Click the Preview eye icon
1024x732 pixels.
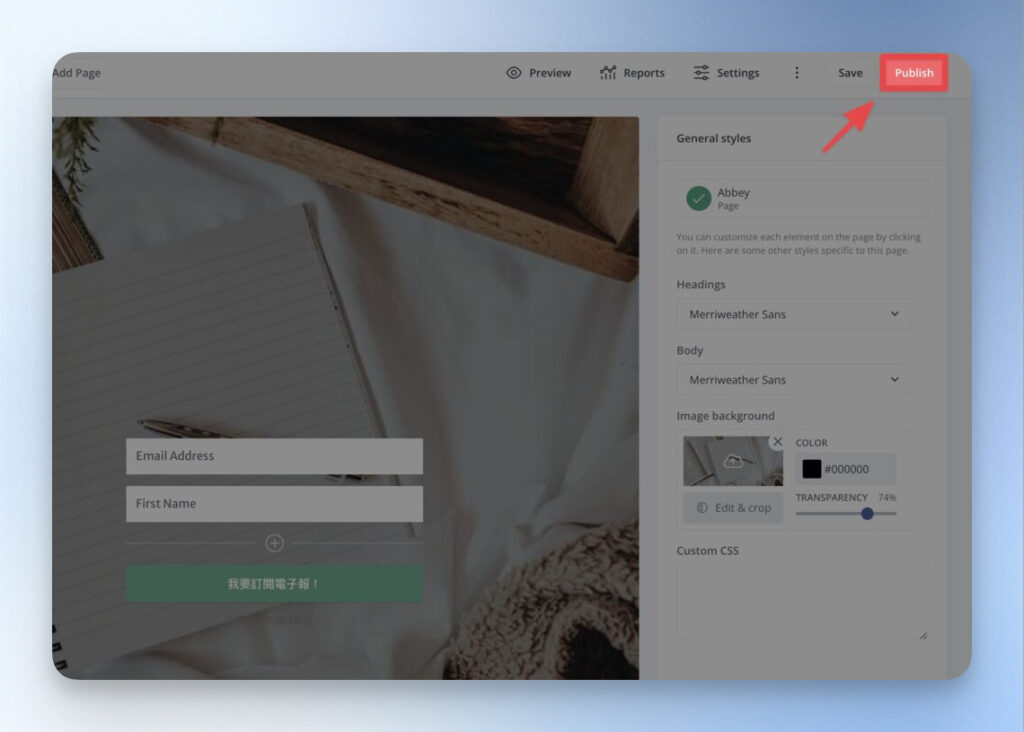514,72
